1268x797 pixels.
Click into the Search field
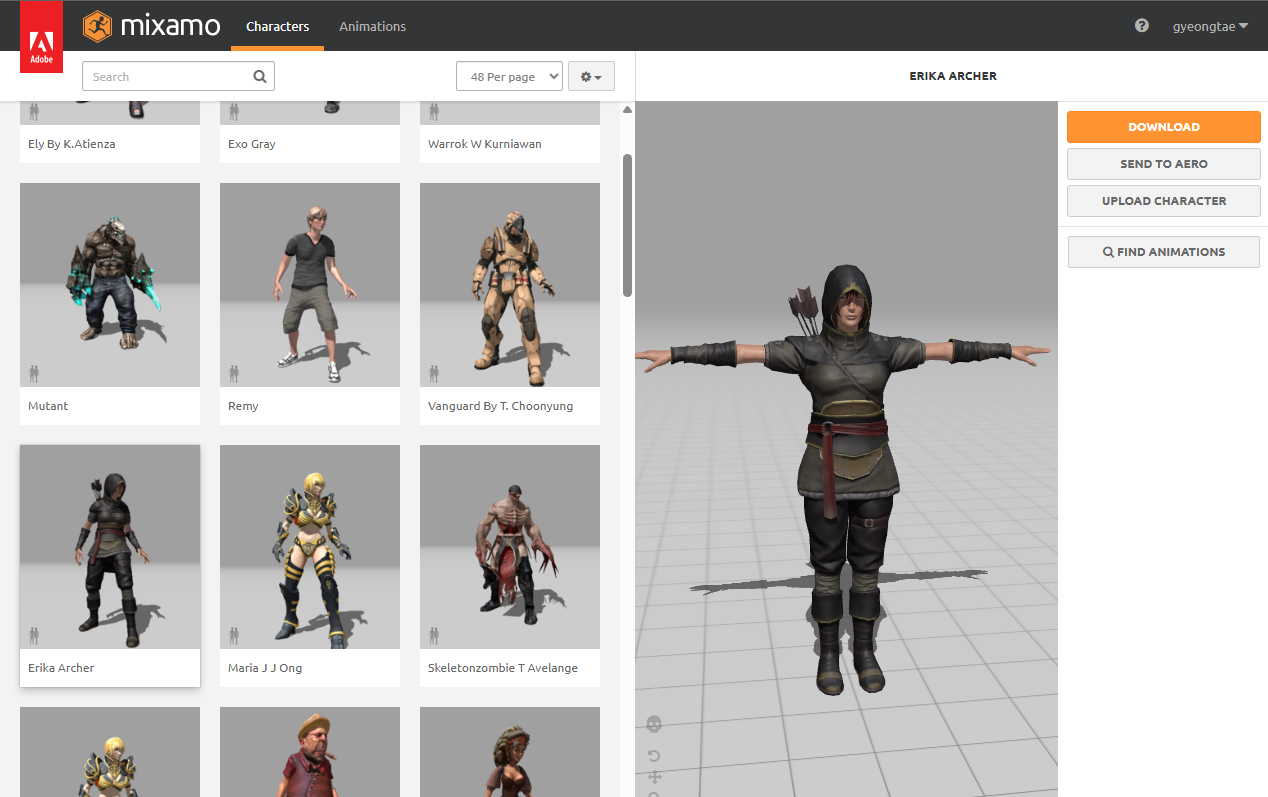[178, 77]
